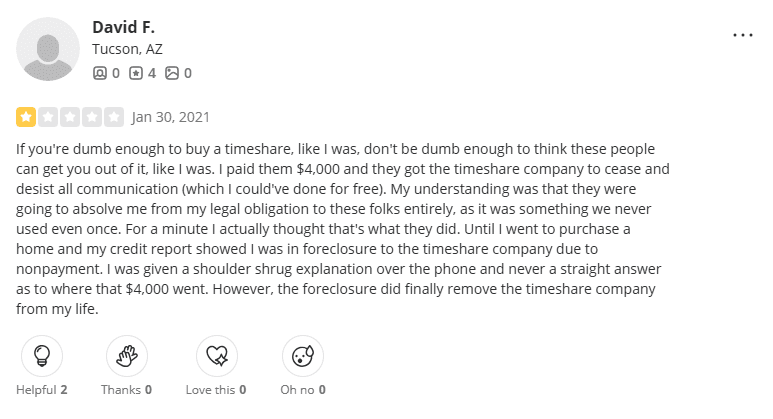Image resolution: width=773 pixels, height=419 pixels.
Task: Click the Helpful lightbulb reaction icon
Action: (42, 354)
